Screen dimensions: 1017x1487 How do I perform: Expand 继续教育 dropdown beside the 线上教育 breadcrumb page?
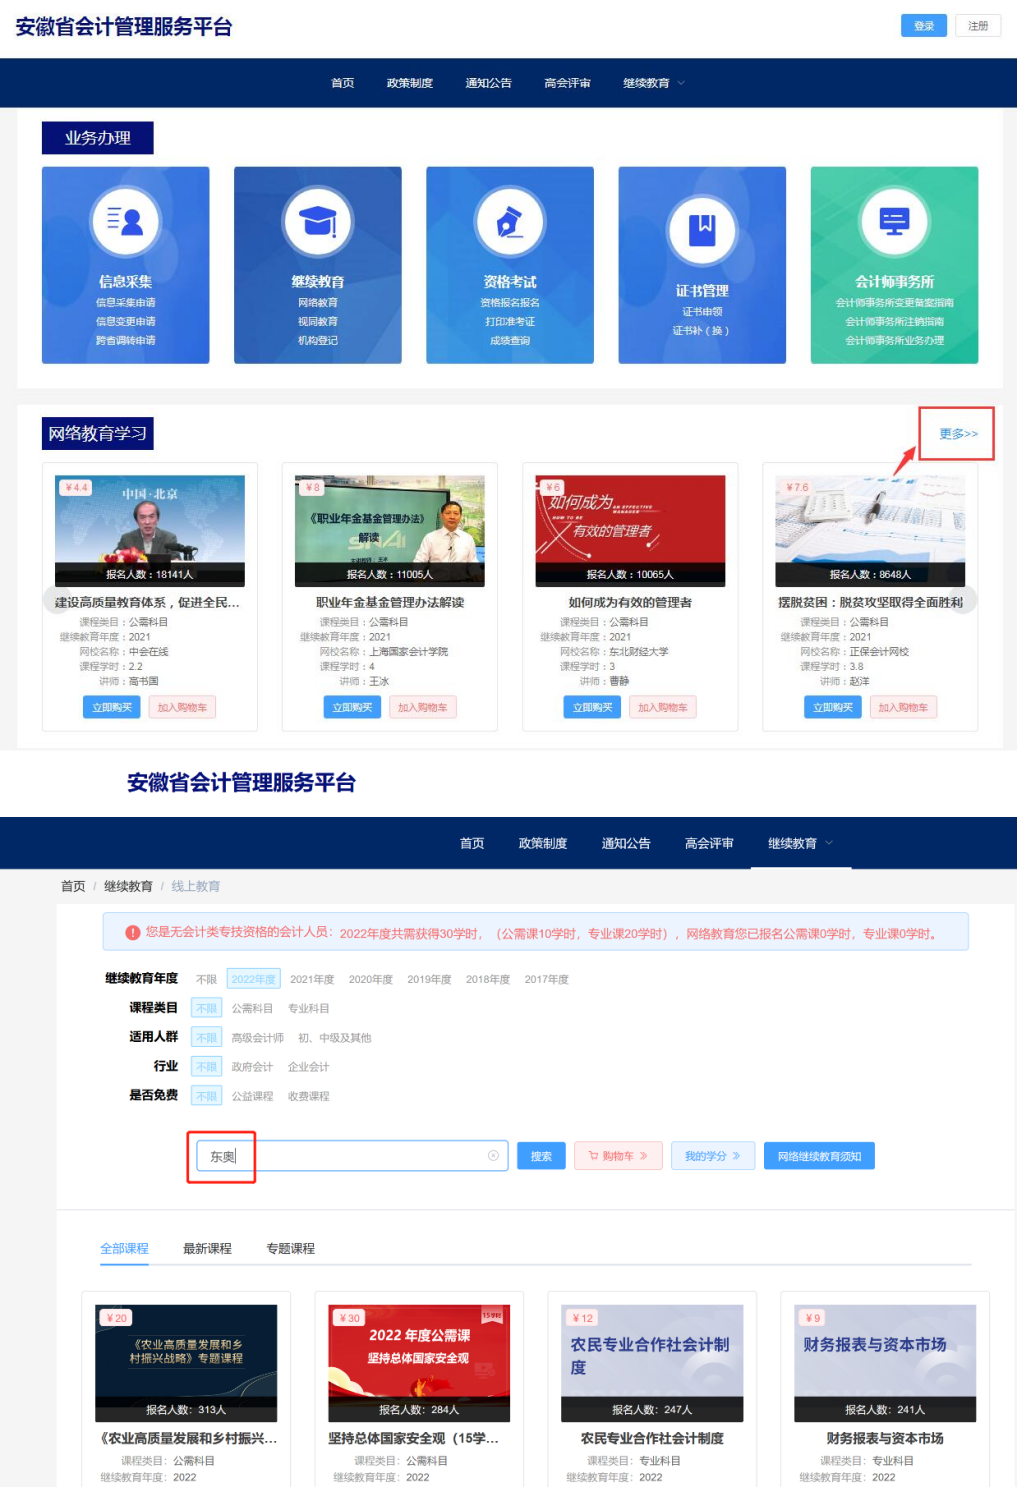[800, 844]
